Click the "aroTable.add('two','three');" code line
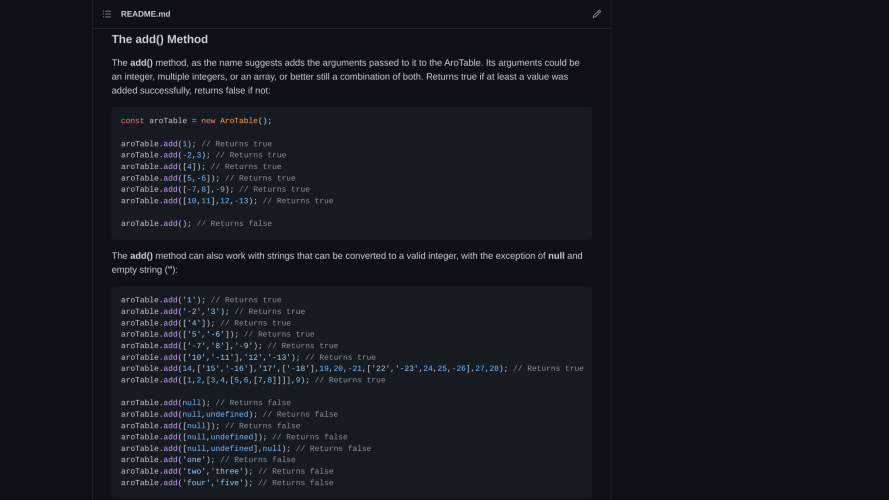Image resolution: width=889 pixels, height=500 pixels. coord(227,471)
